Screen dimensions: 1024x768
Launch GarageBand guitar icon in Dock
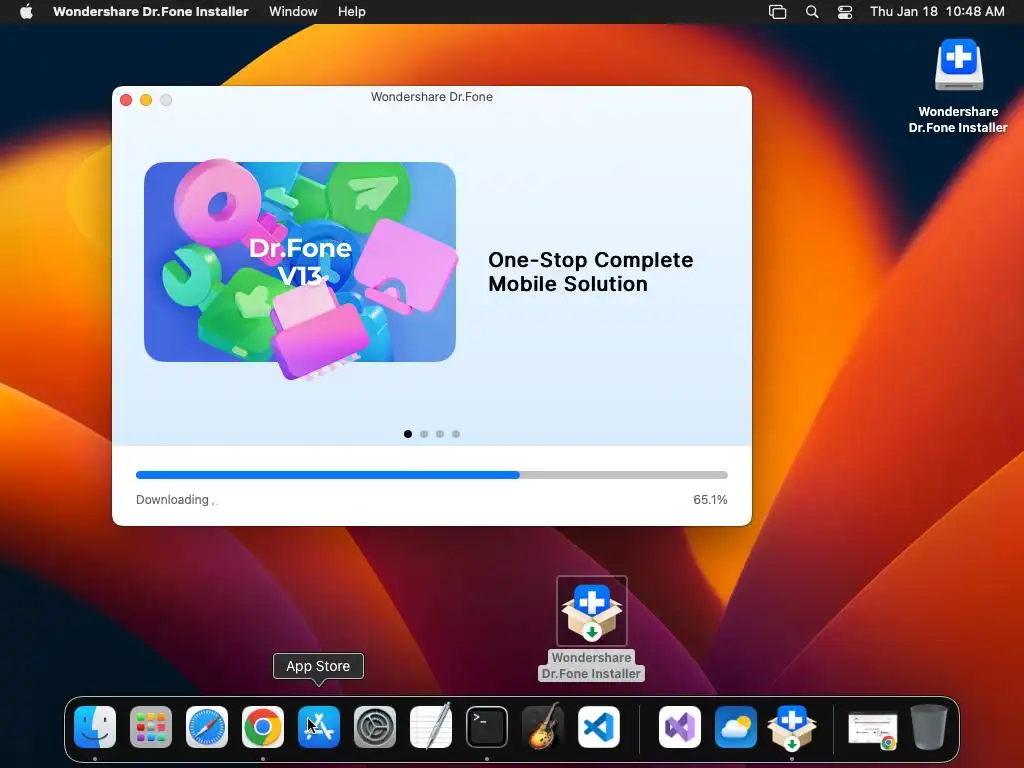(x=543, y=726)
